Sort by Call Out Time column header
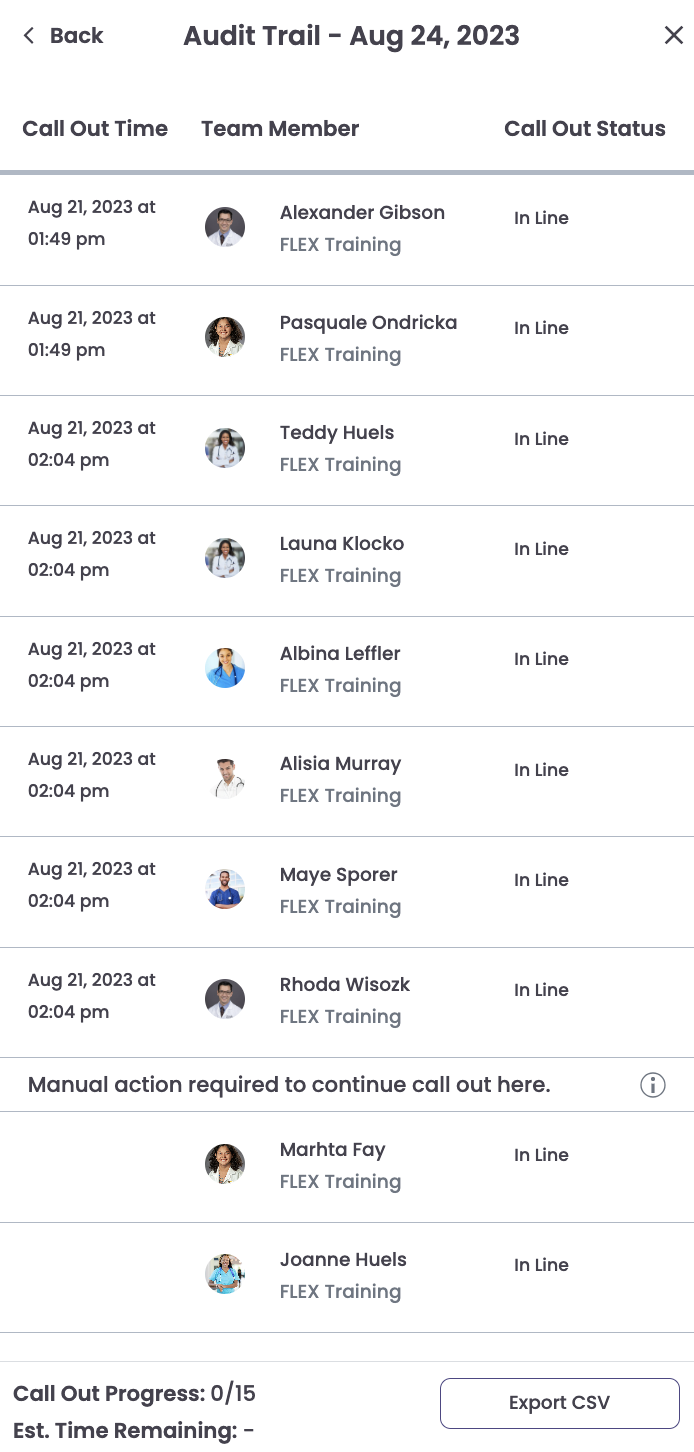This screenshot has width=694, height=1452. [x=95, y=129]
